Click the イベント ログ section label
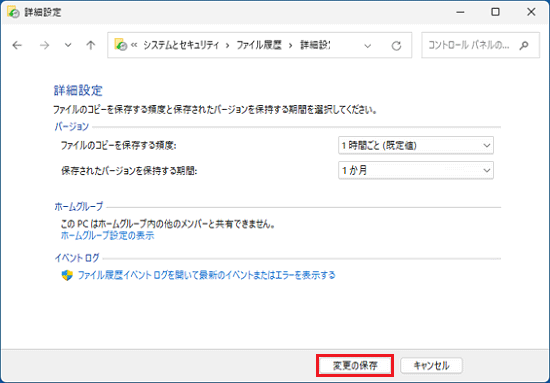This screenshot has width=550, height=383. point(77,258)
